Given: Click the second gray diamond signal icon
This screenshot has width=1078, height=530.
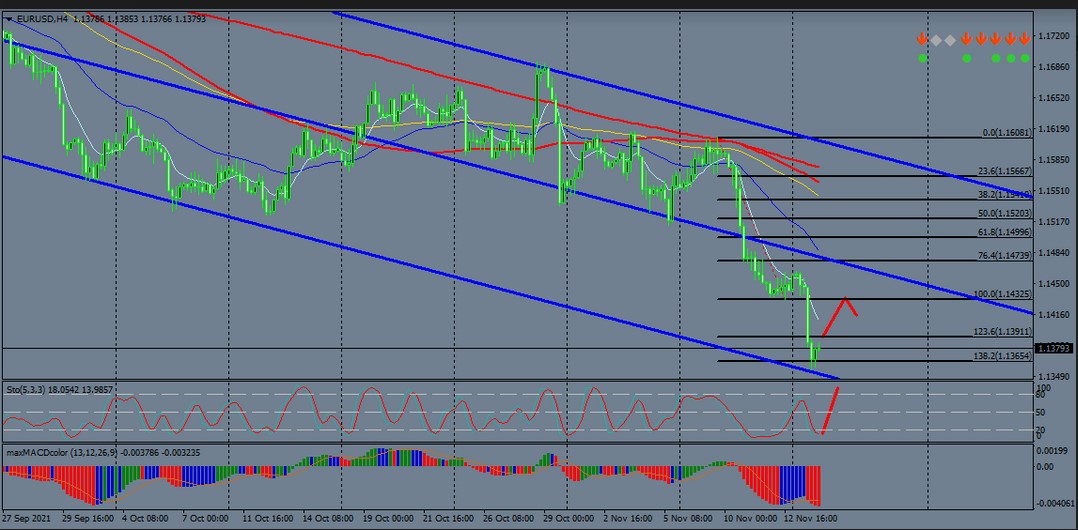Looking at the screenshot, I should (x=951, y=40).
